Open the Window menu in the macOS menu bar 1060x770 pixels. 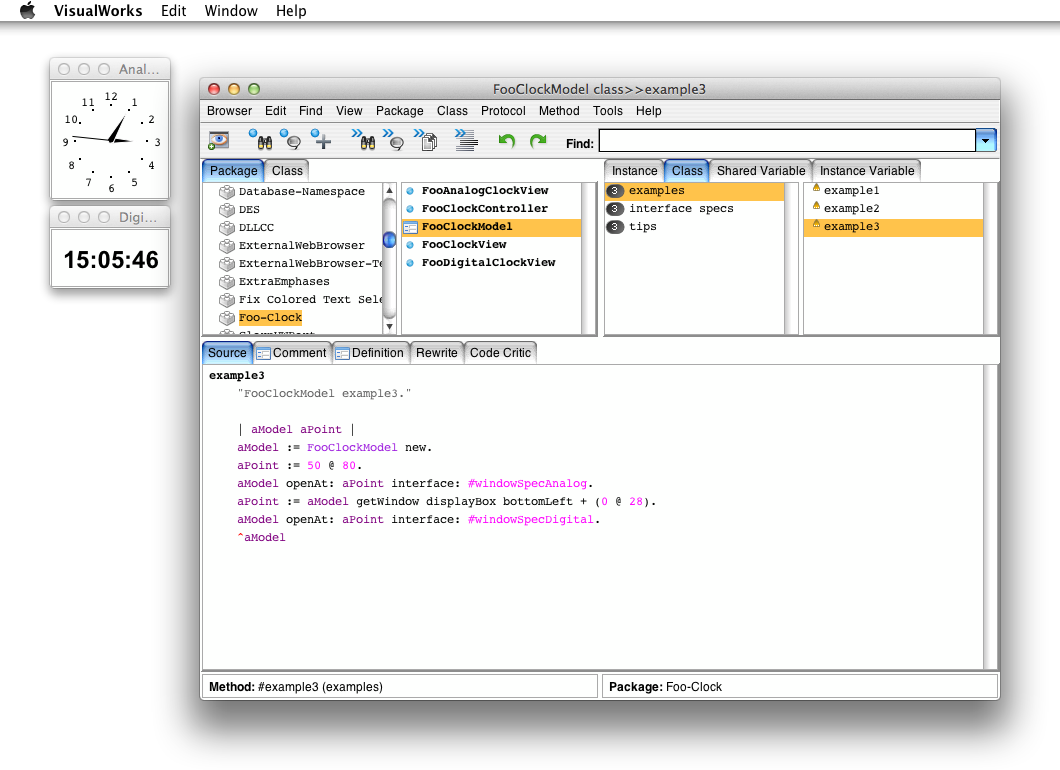coord(231,11)
